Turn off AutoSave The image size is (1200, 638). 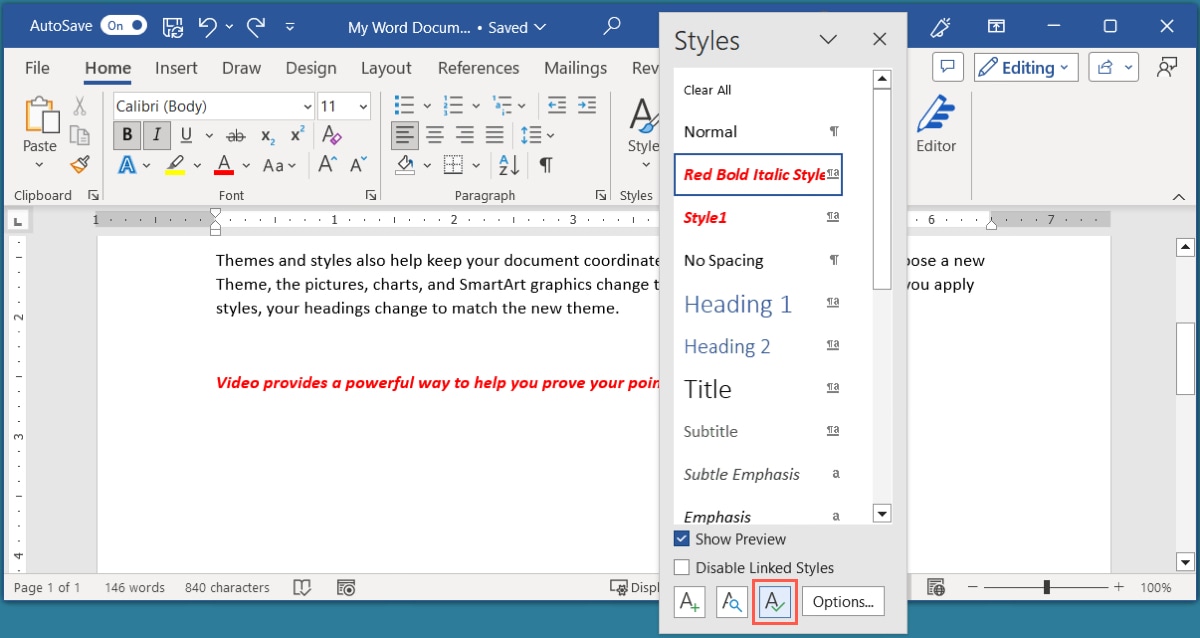[x=123, y=25]
